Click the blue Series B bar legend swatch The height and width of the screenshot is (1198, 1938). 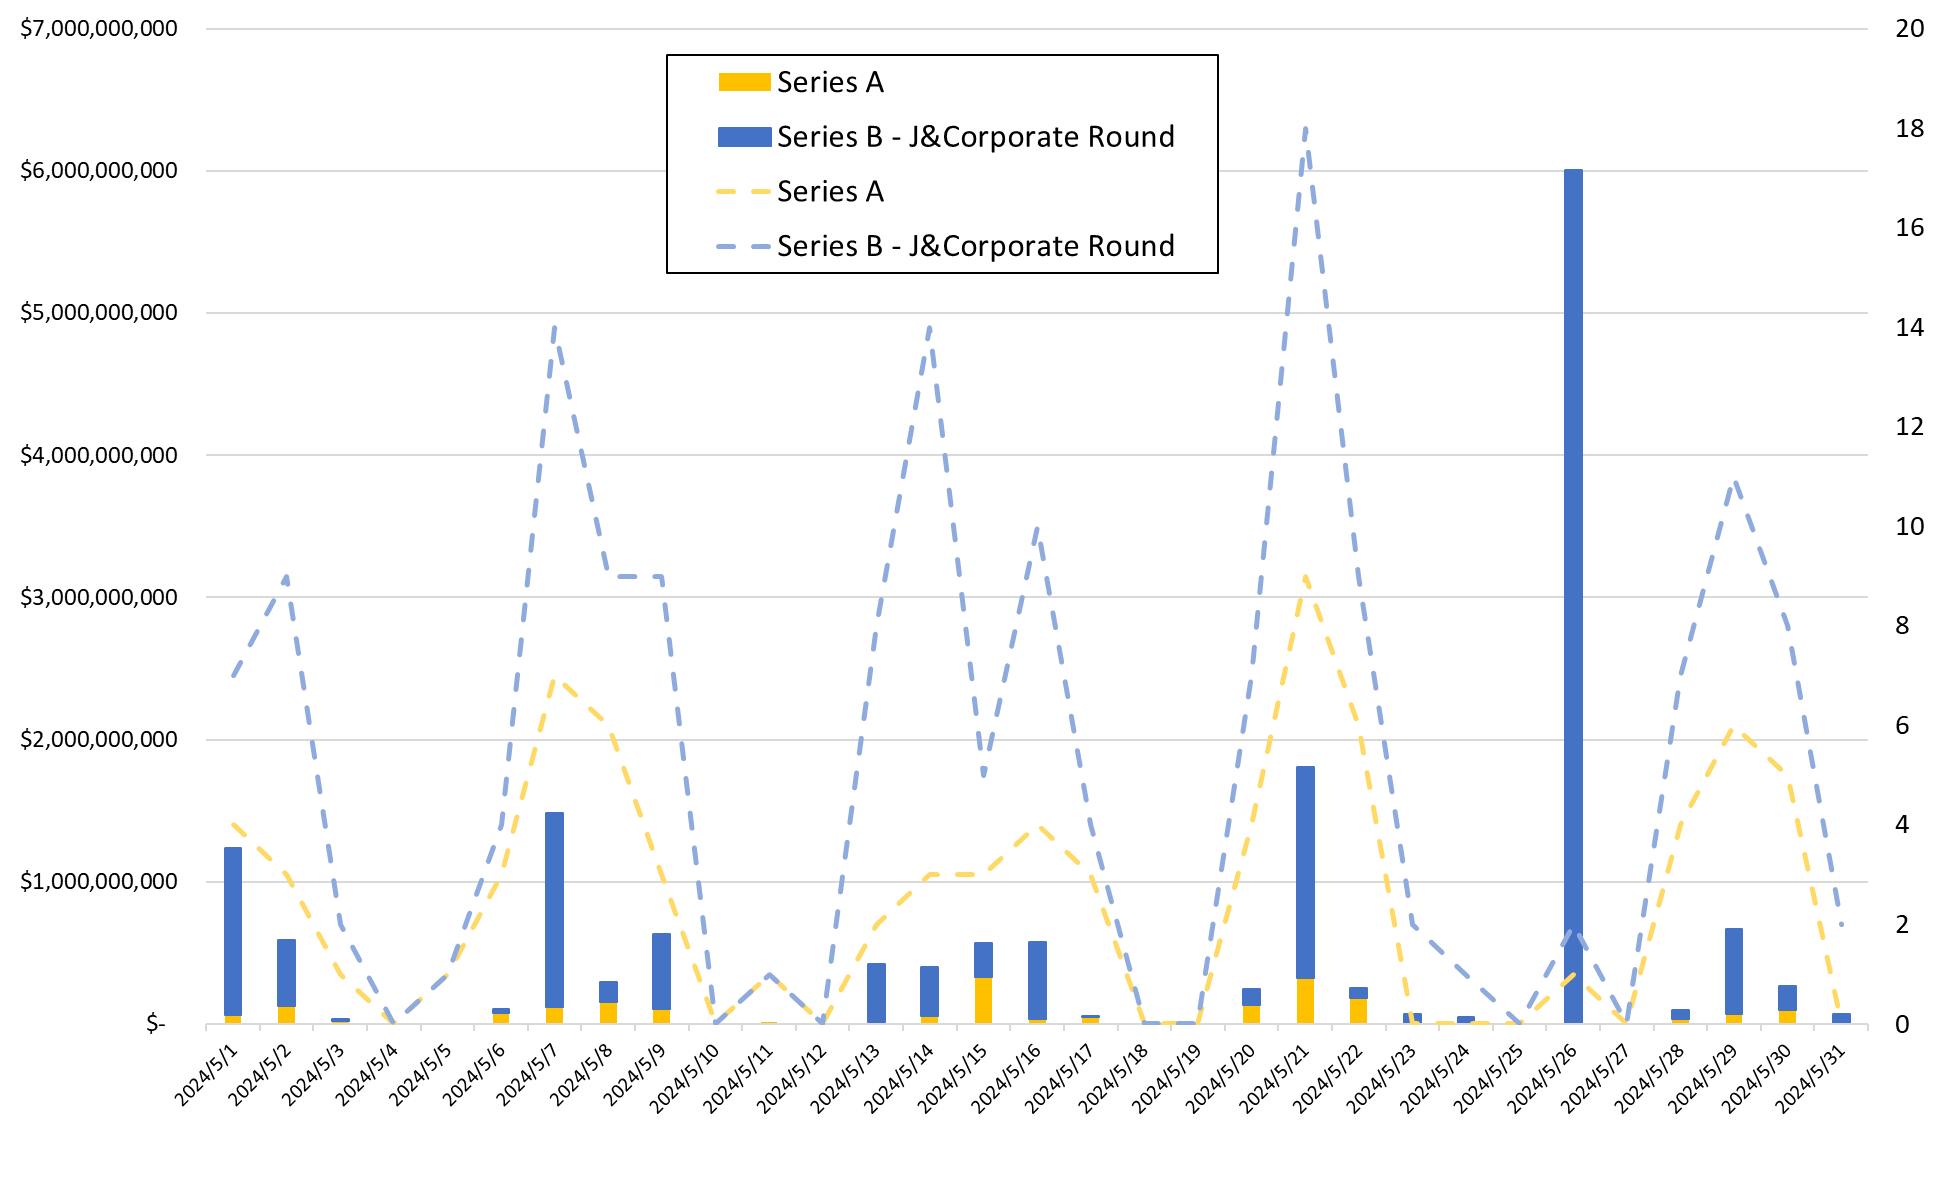[x=744, y=137]
